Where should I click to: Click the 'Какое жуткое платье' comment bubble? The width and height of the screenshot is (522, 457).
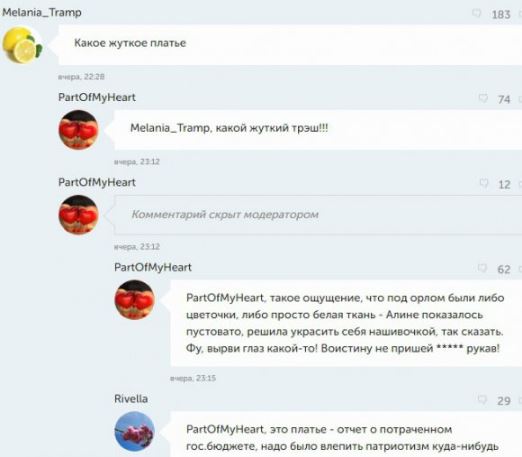[290, 45]
